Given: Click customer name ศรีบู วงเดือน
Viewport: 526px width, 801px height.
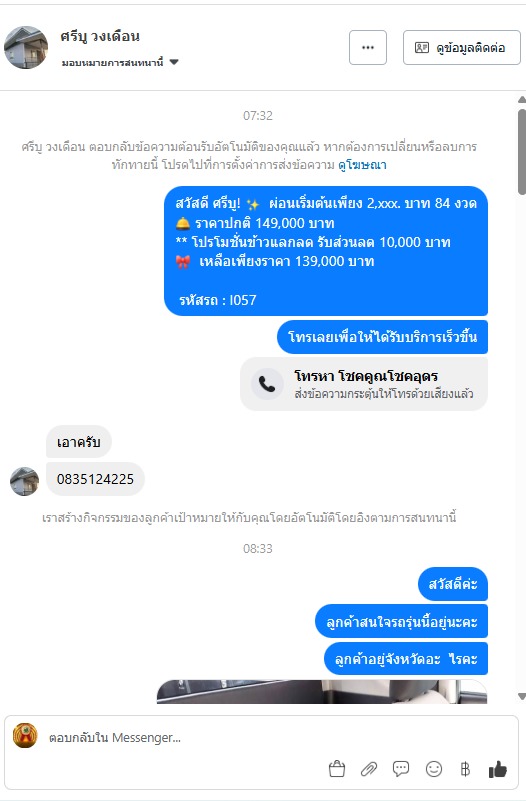Looking at the screenshot, I should pos(100,36).
